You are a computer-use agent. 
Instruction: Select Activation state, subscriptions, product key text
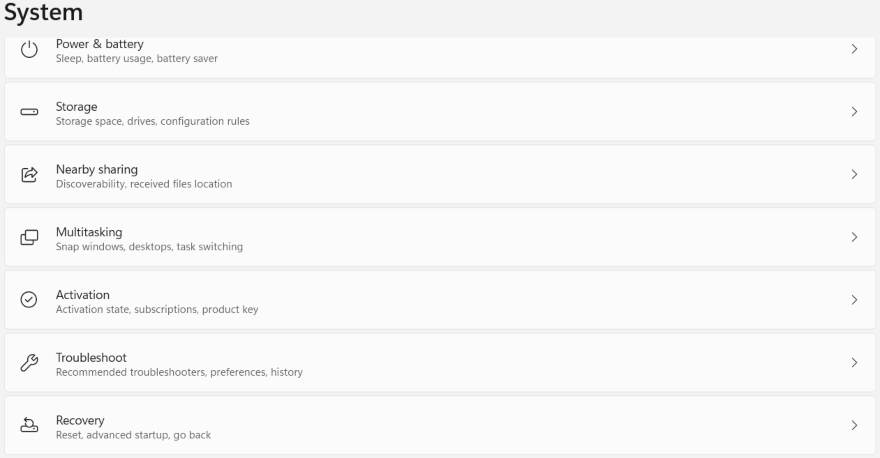(156, 310)
